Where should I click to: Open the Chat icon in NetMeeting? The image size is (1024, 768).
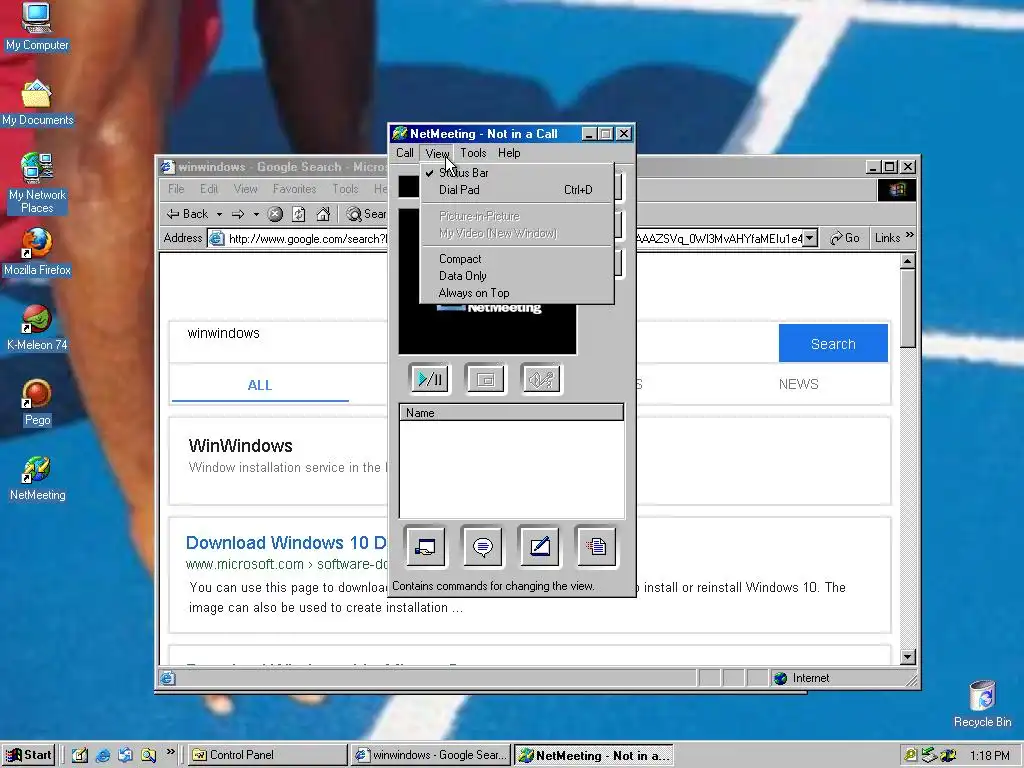click(483, 546)
